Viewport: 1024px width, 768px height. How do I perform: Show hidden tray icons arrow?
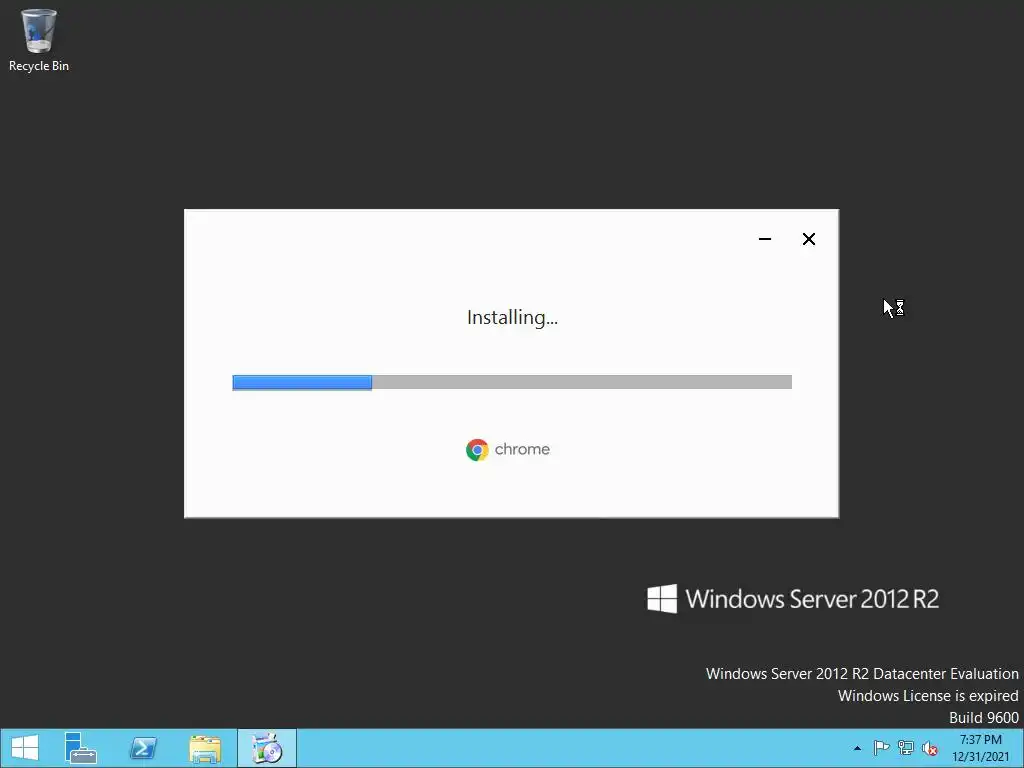[x=857, y=748]
